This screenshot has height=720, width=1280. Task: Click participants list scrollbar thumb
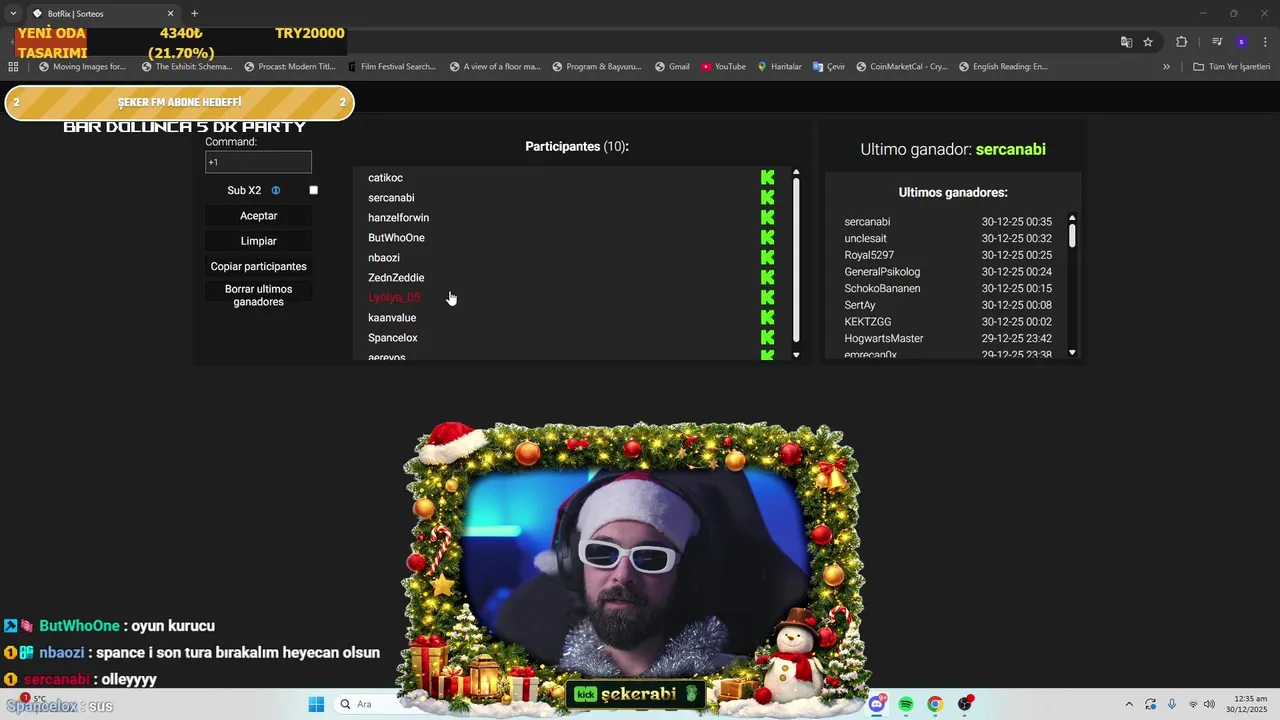(796, 260)
